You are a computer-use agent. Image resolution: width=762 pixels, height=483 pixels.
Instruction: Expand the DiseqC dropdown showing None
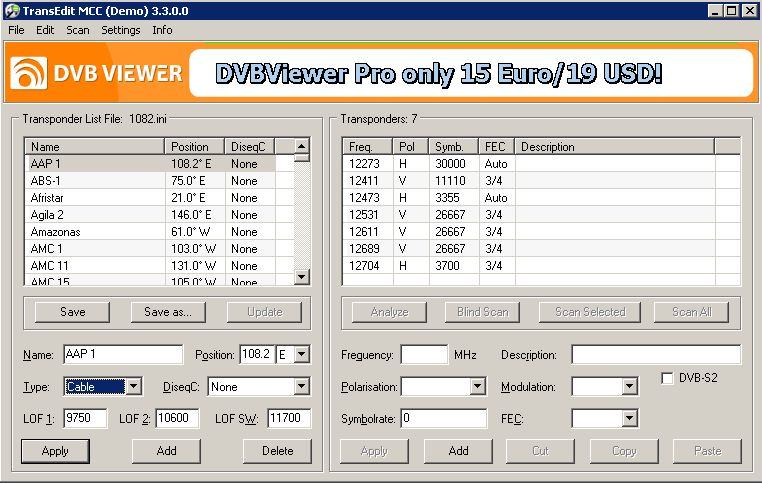[x=301, y=387]
